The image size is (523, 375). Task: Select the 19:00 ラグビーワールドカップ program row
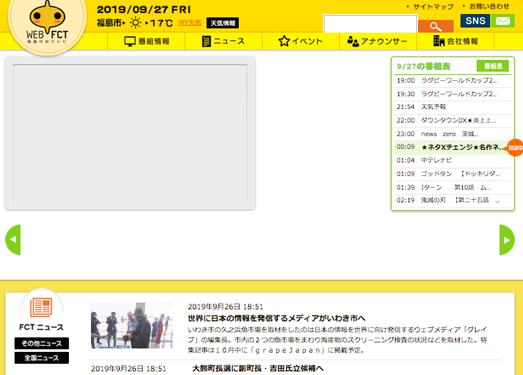453,80
